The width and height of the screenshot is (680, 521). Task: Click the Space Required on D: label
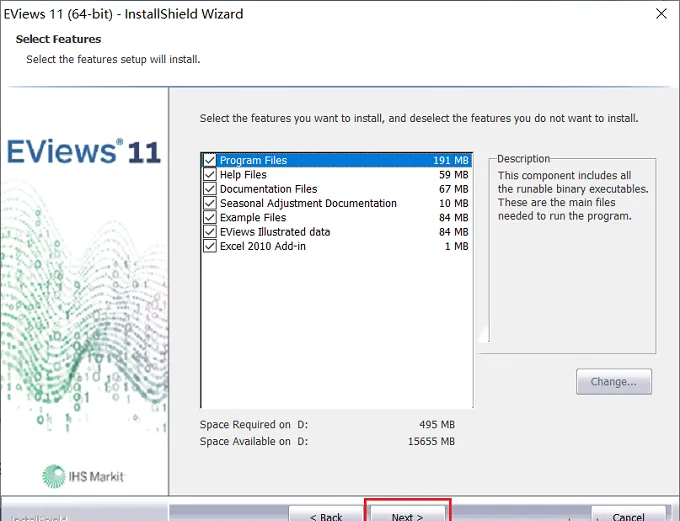(x=254, y=424)
